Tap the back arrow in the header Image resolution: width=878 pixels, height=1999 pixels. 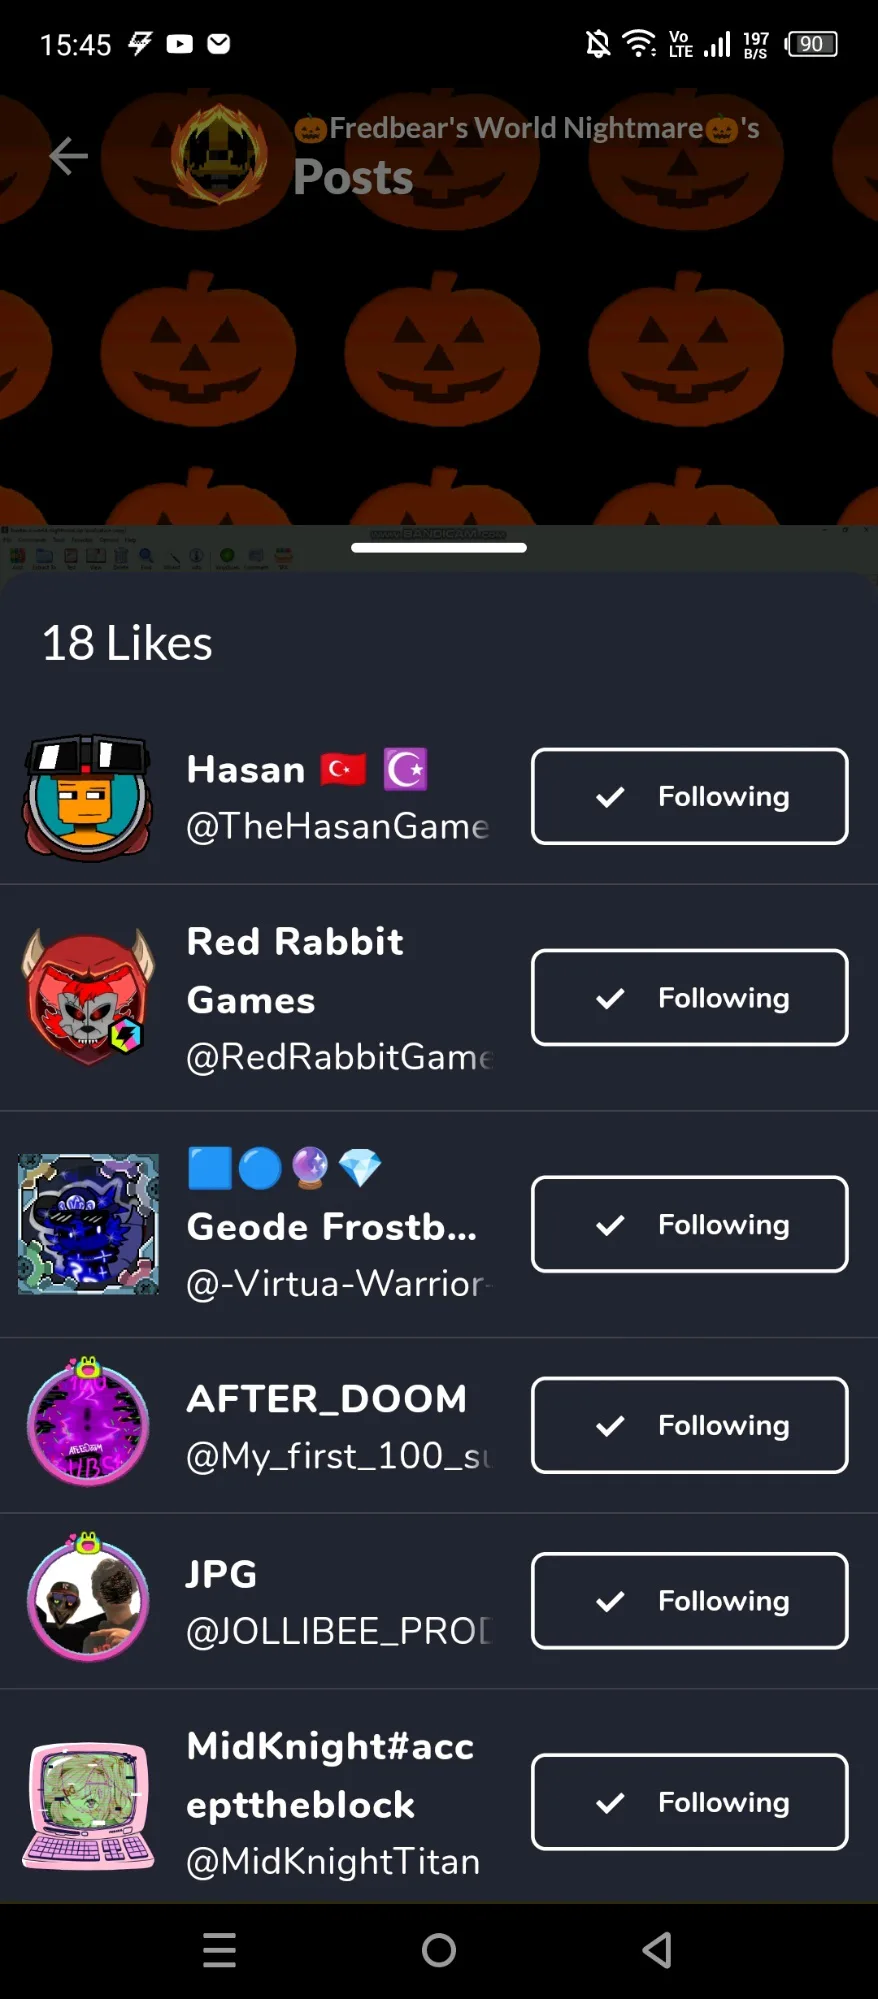coord(69,156)
